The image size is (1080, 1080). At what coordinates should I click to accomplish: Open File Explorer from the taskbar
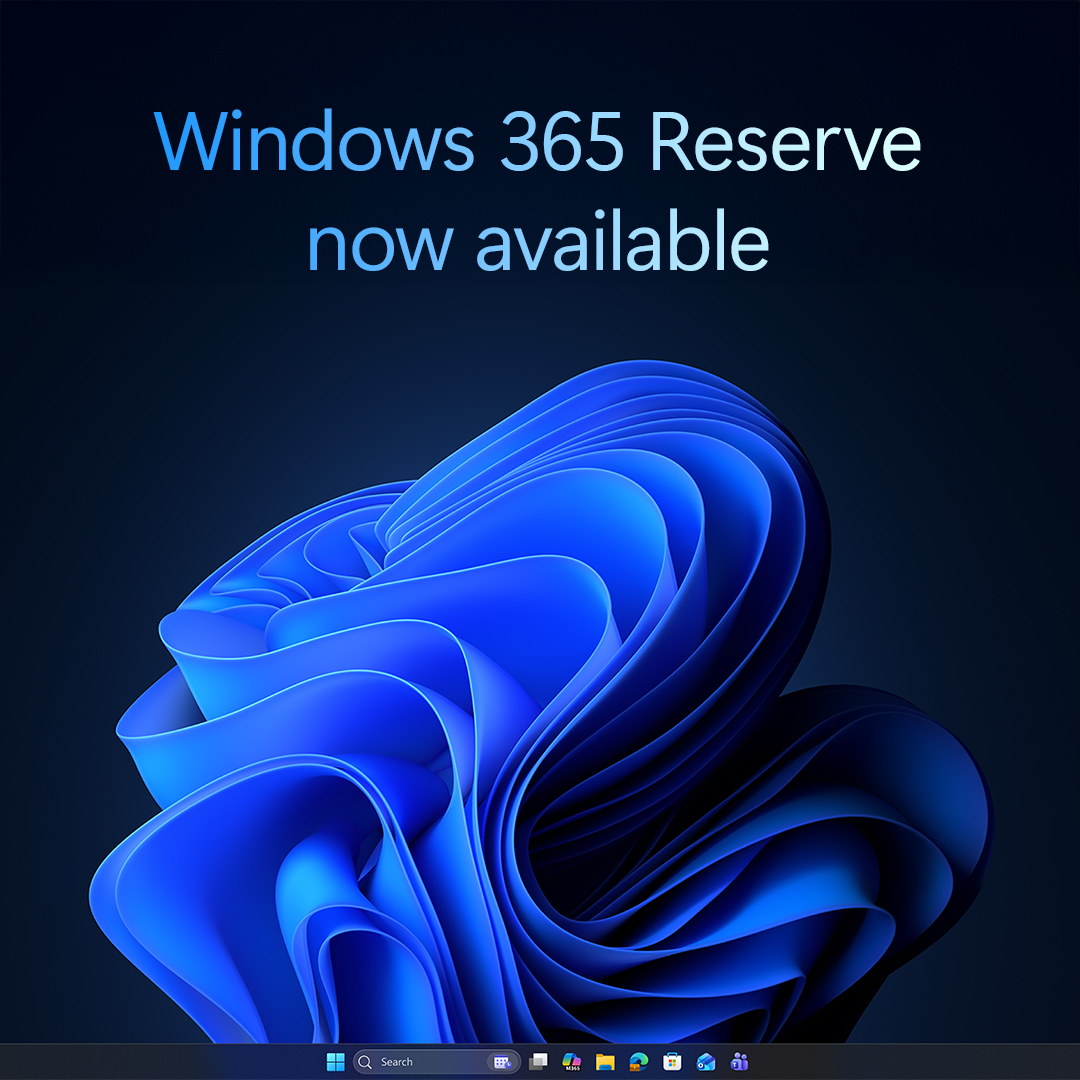point(605,1061)
